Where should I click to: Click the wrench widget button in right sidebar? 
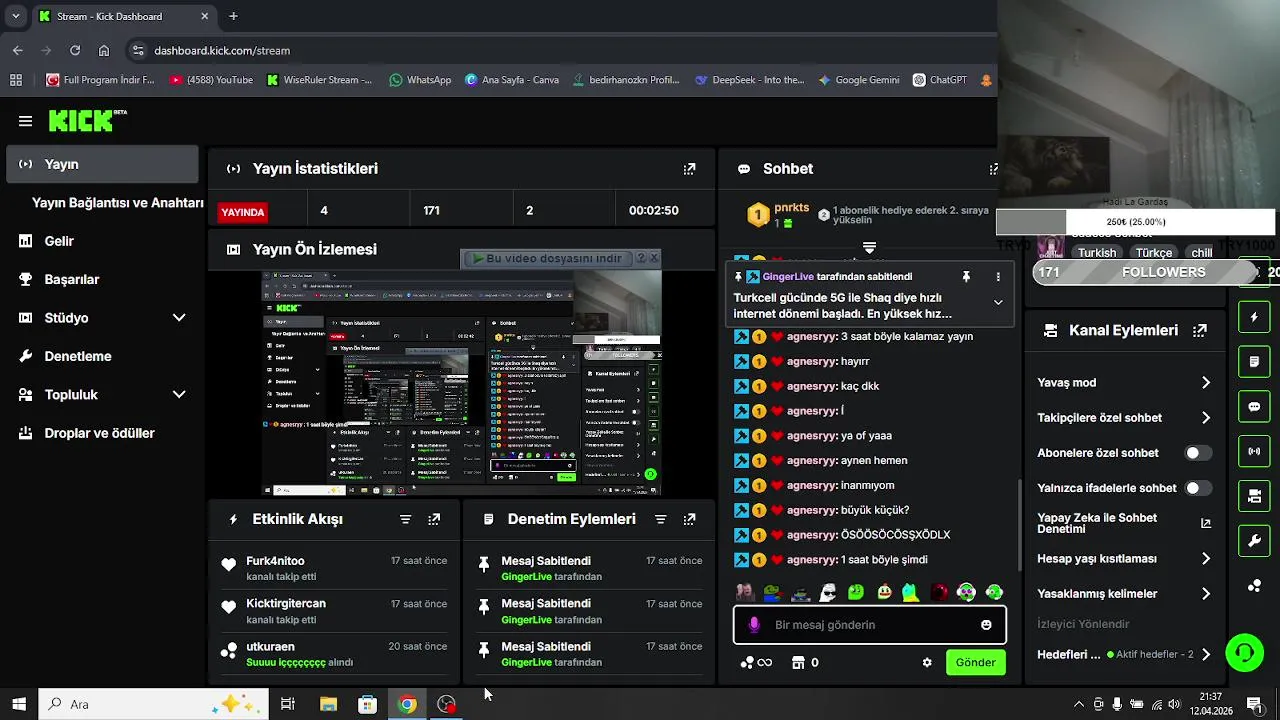[1254, 541]
